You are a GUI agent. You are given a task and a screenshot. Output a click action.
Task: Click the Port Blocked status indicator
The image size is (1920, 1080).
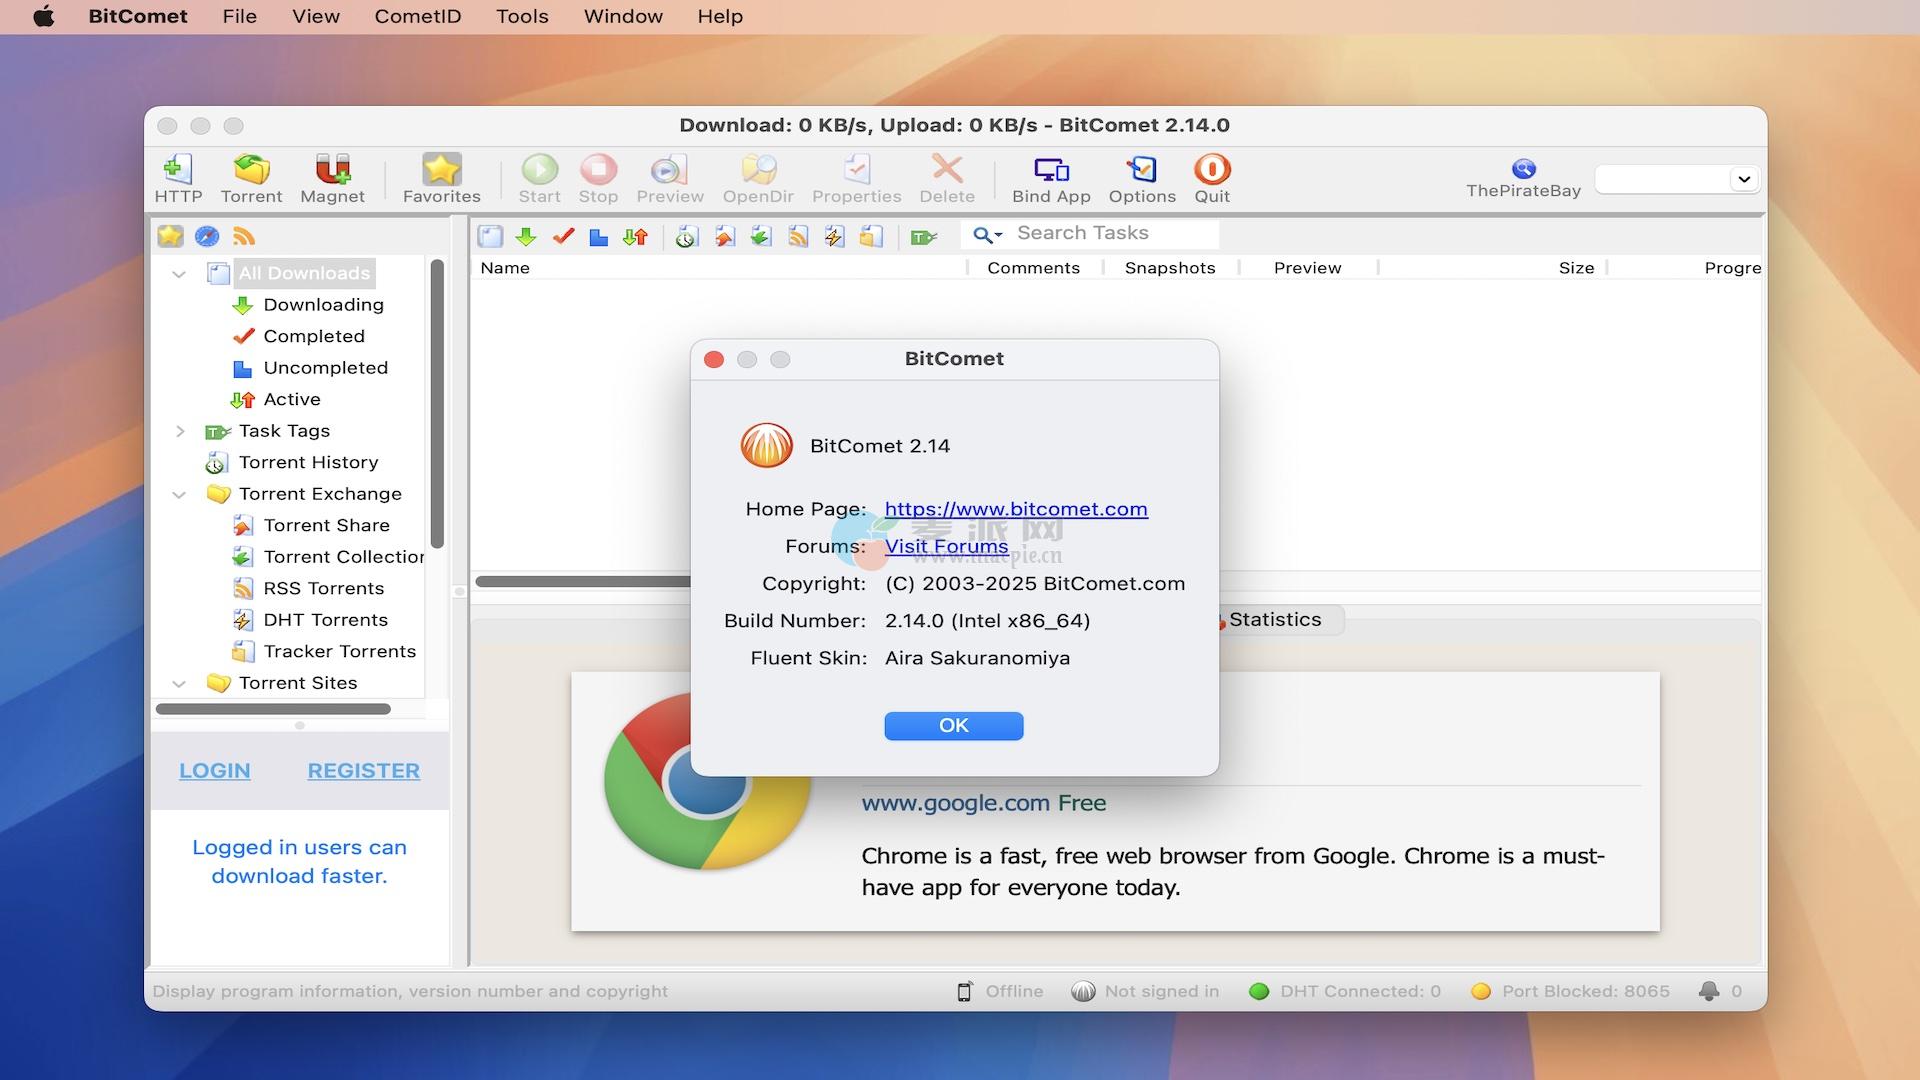pyautogui.click(x=1571, y=991)
